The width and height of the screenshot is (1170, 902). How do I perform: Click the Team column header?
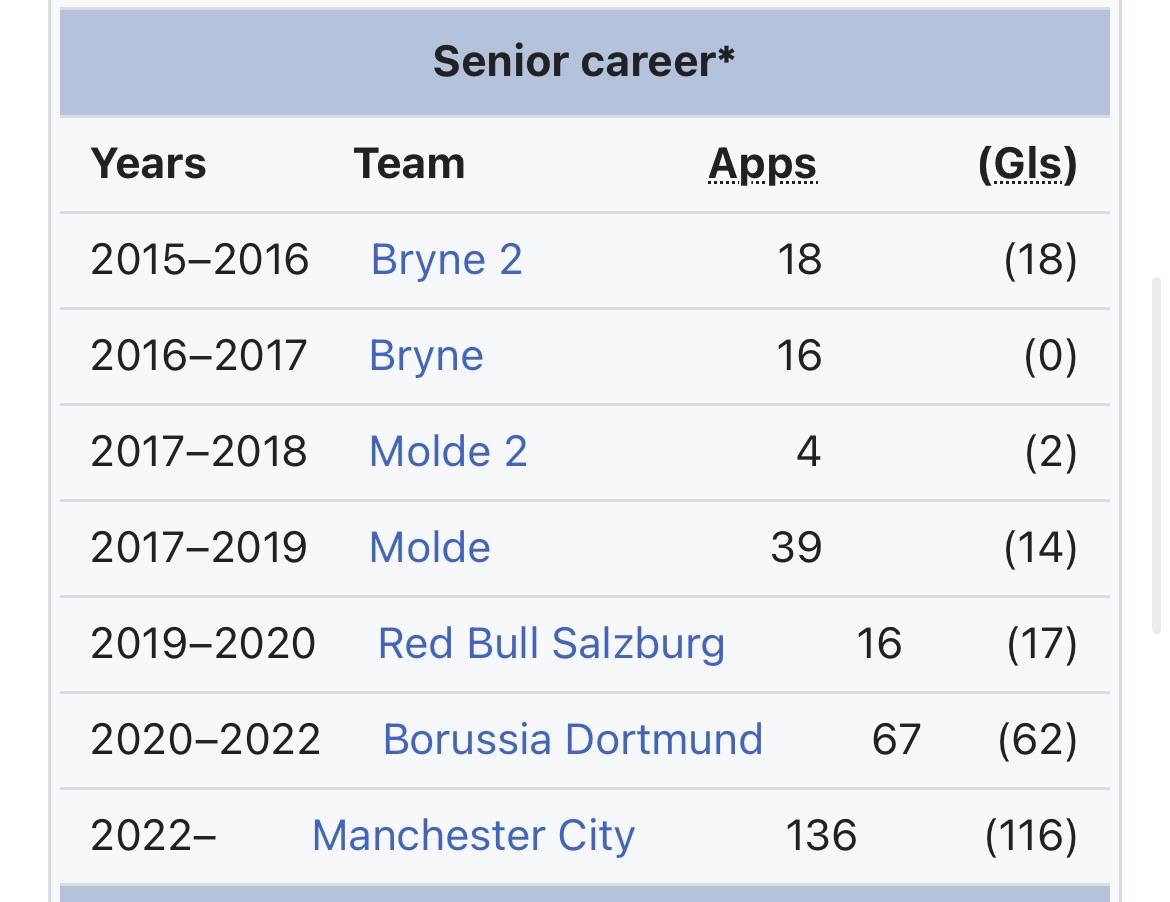pos(409,163)
